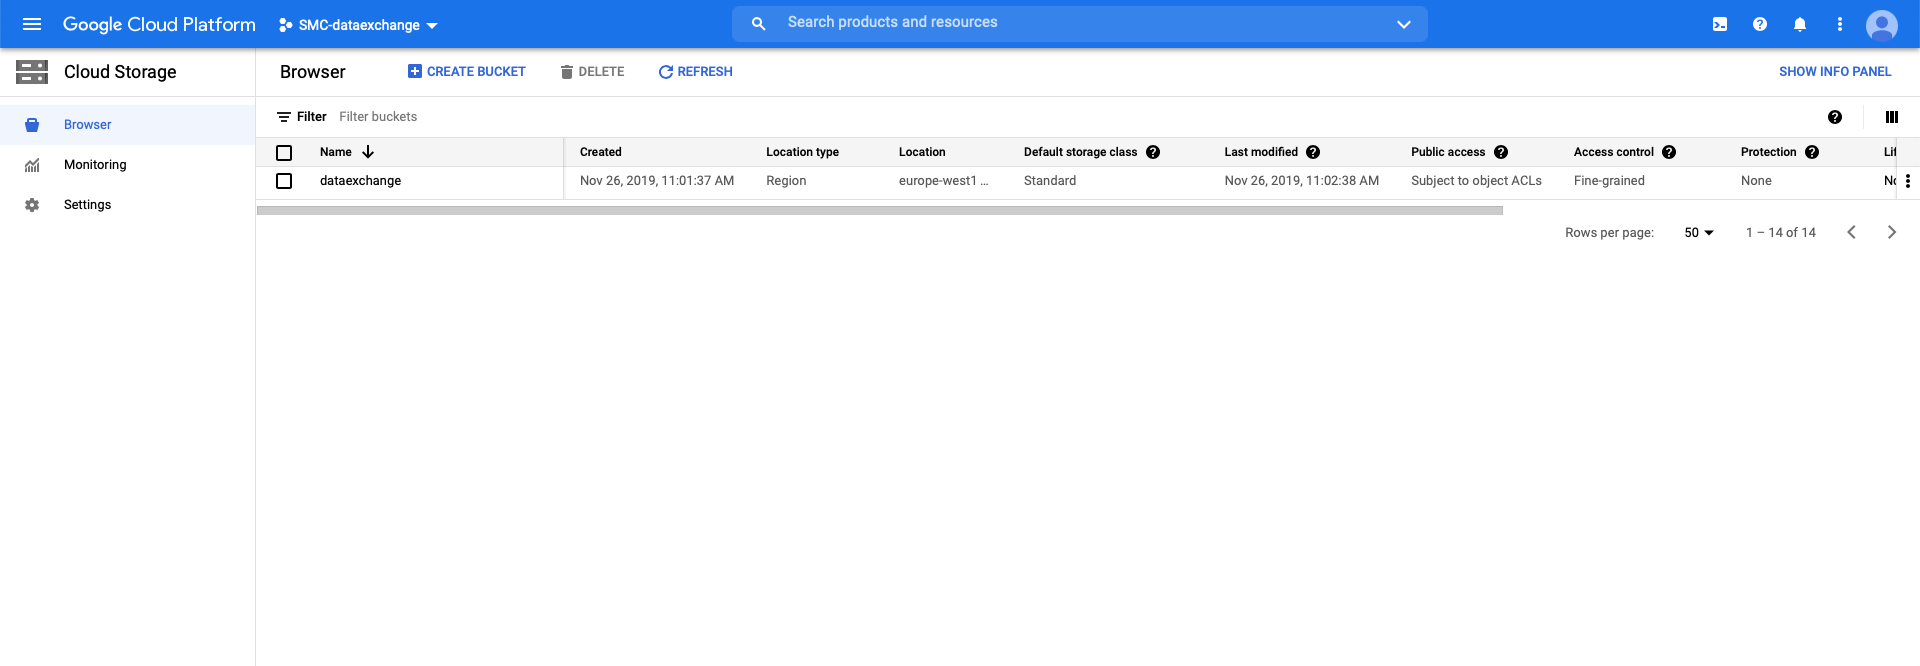1920x666 pixels.
Task: Open the help icon in top bar
Action: point(1760,24)
